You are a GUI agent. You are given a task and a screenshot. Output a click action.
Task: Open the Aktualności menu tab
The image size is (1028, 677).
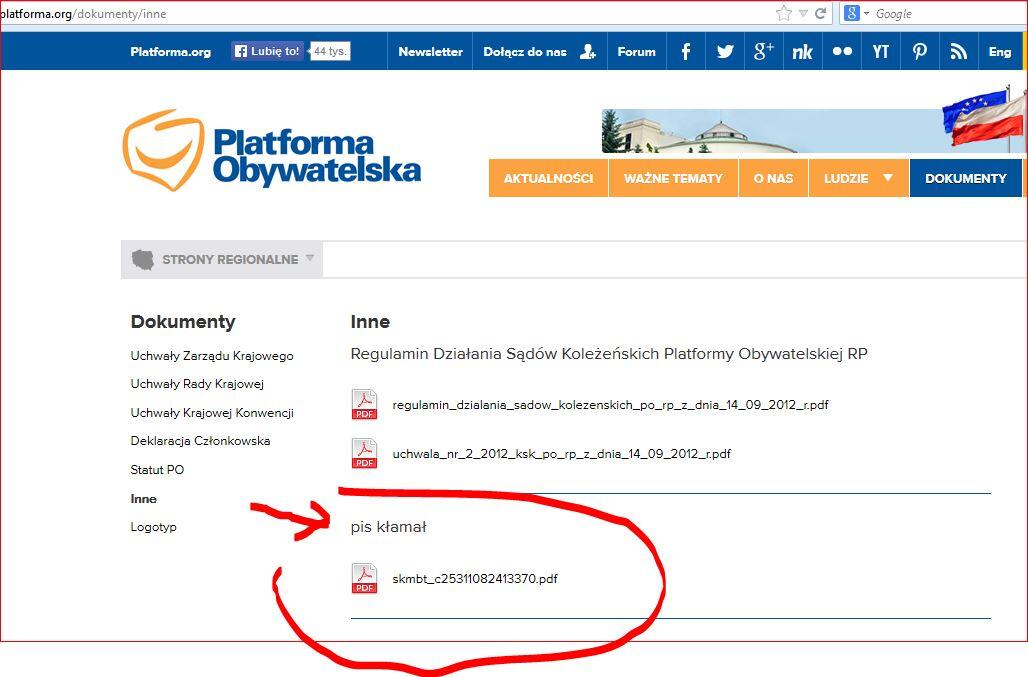[548, 178]
